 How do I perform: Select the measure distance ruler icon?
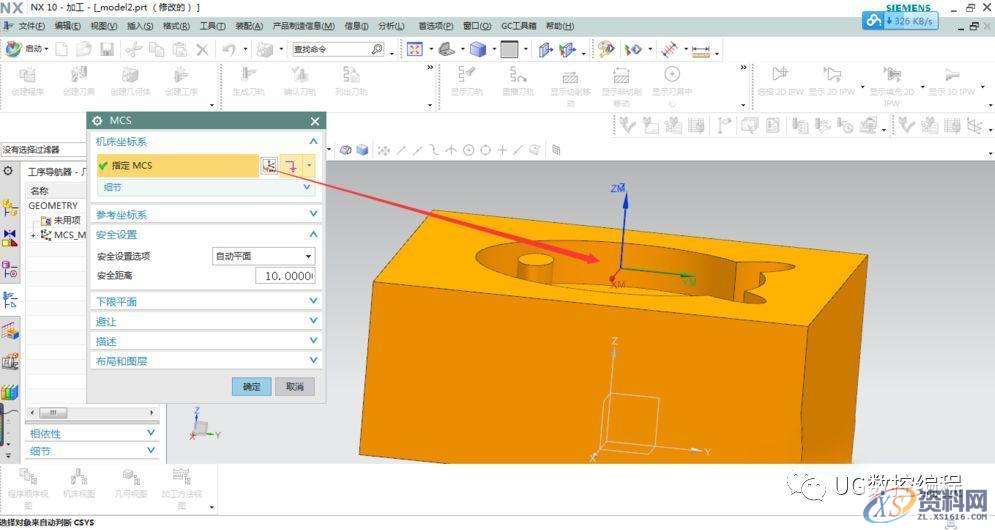[700, 48]
